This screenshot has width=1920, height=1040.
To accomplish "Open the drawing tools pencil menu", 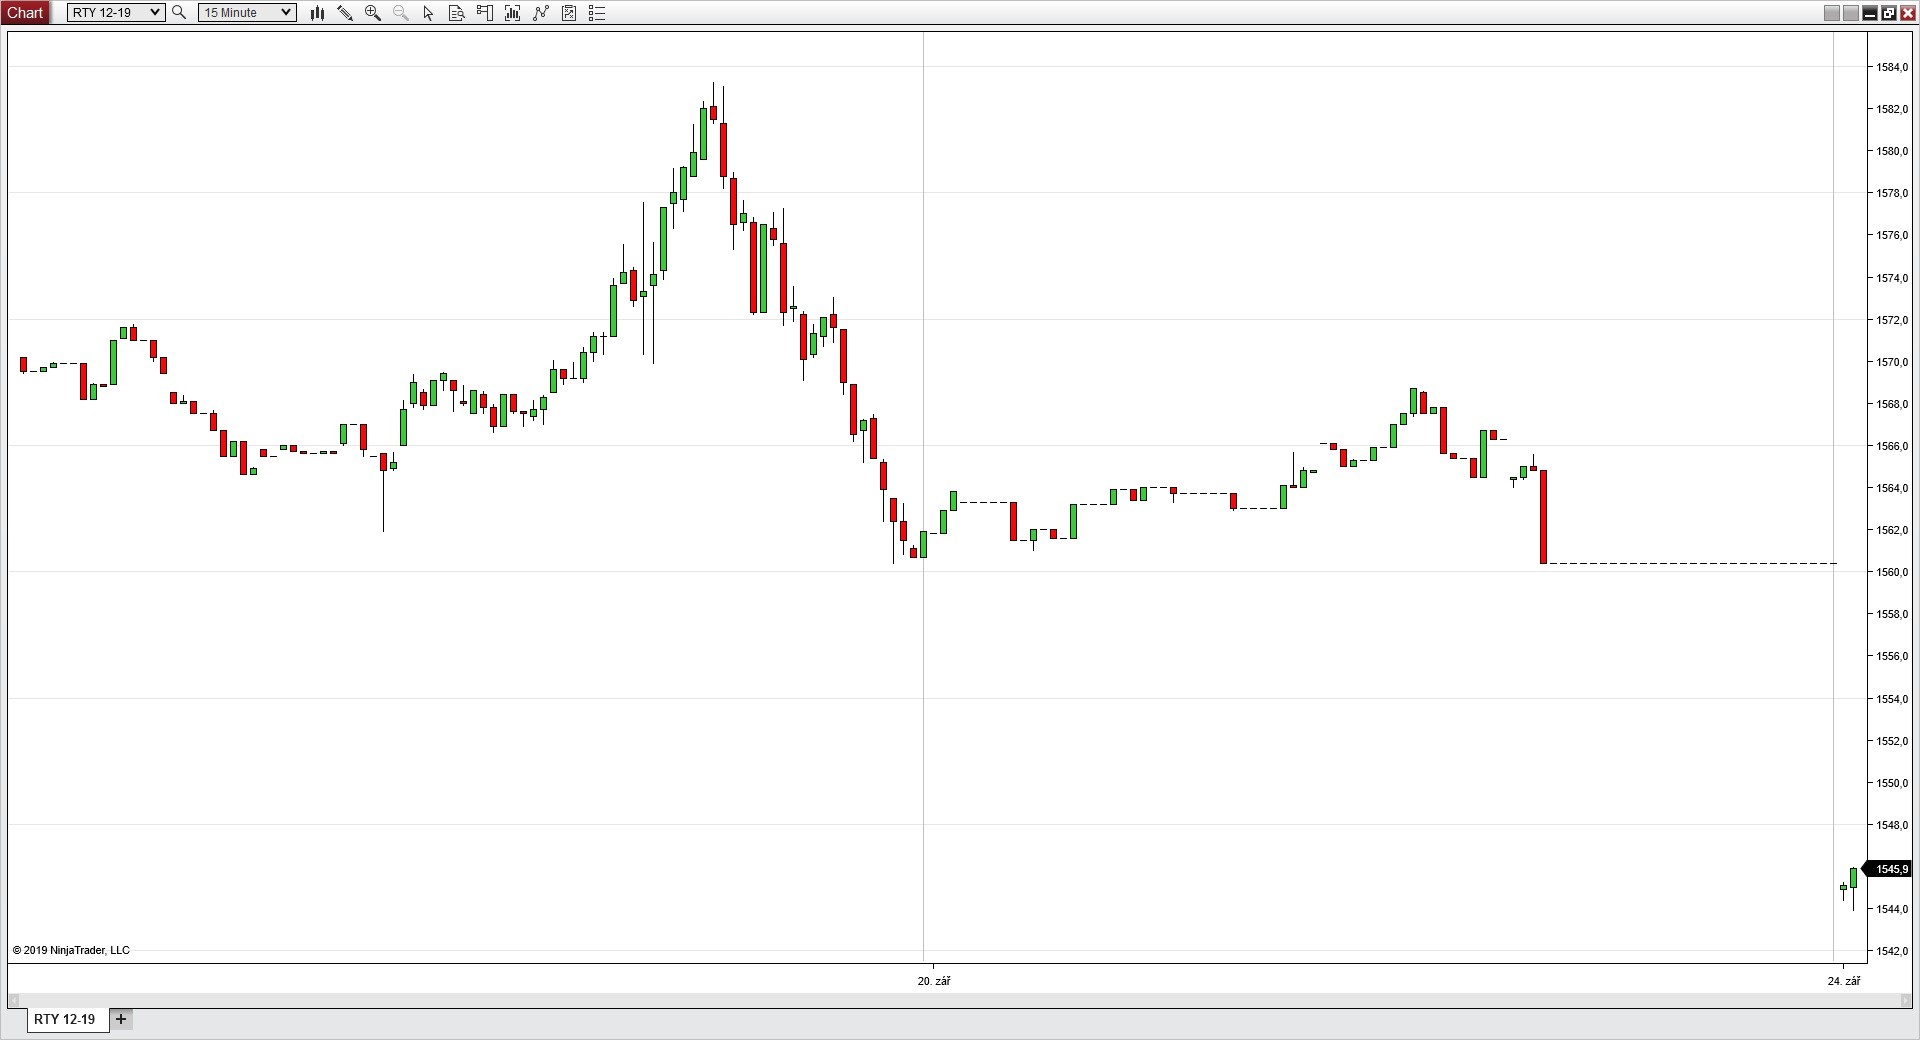I will point(345,13).
